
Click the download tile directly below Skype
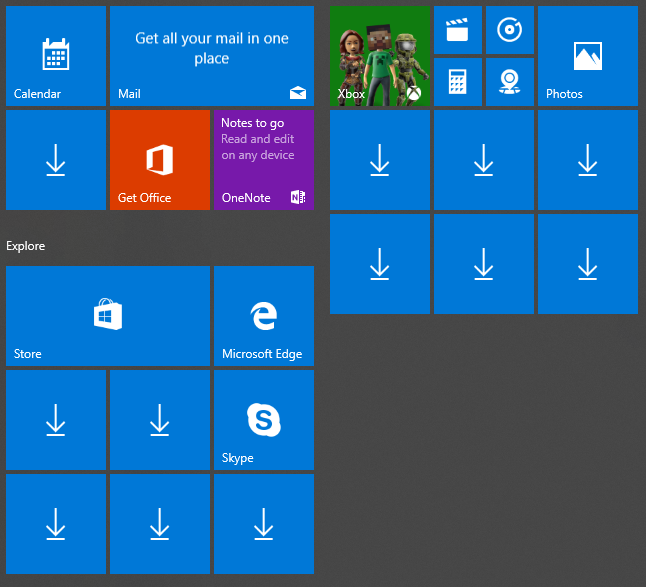click(264, 524)
